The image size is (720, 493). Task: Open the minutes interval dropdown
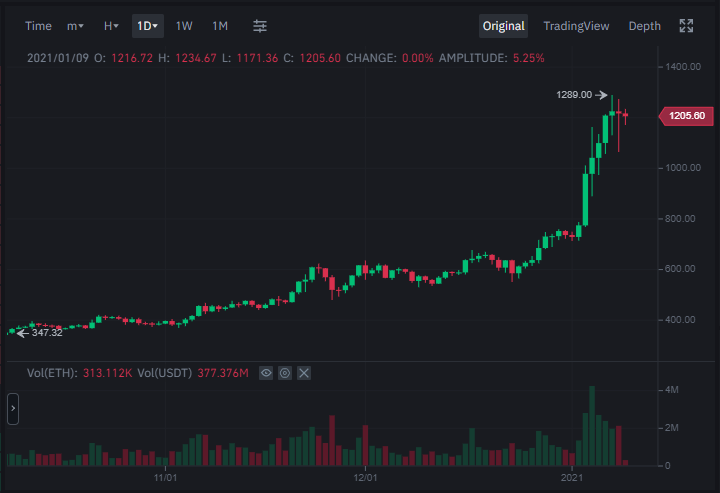point(75,26)
